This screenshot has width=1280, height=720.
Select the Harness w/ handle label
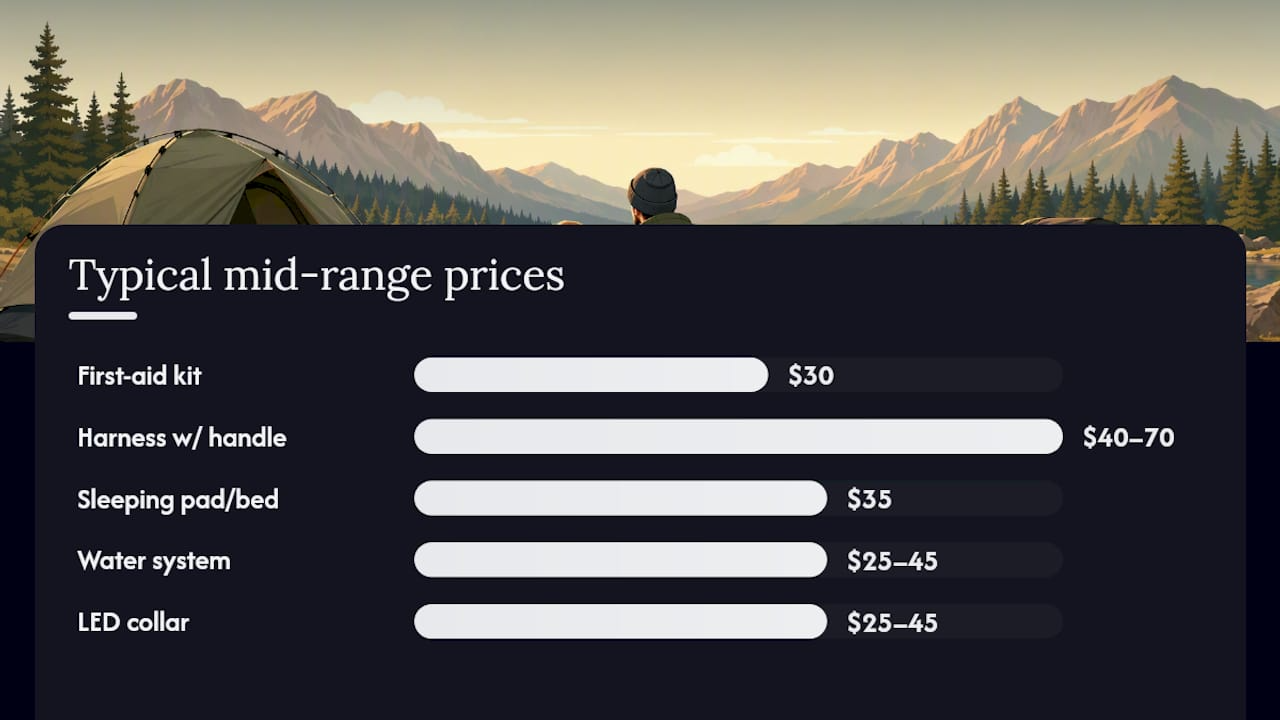click(182, 438)
